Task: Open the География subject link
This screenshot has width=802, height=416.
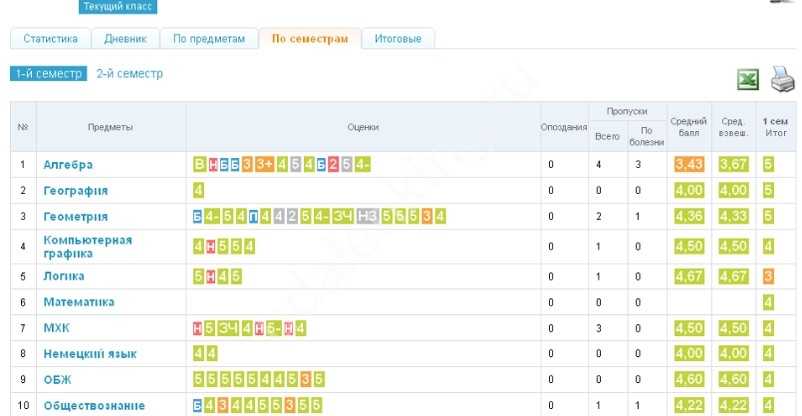Action: click(75, 190)
